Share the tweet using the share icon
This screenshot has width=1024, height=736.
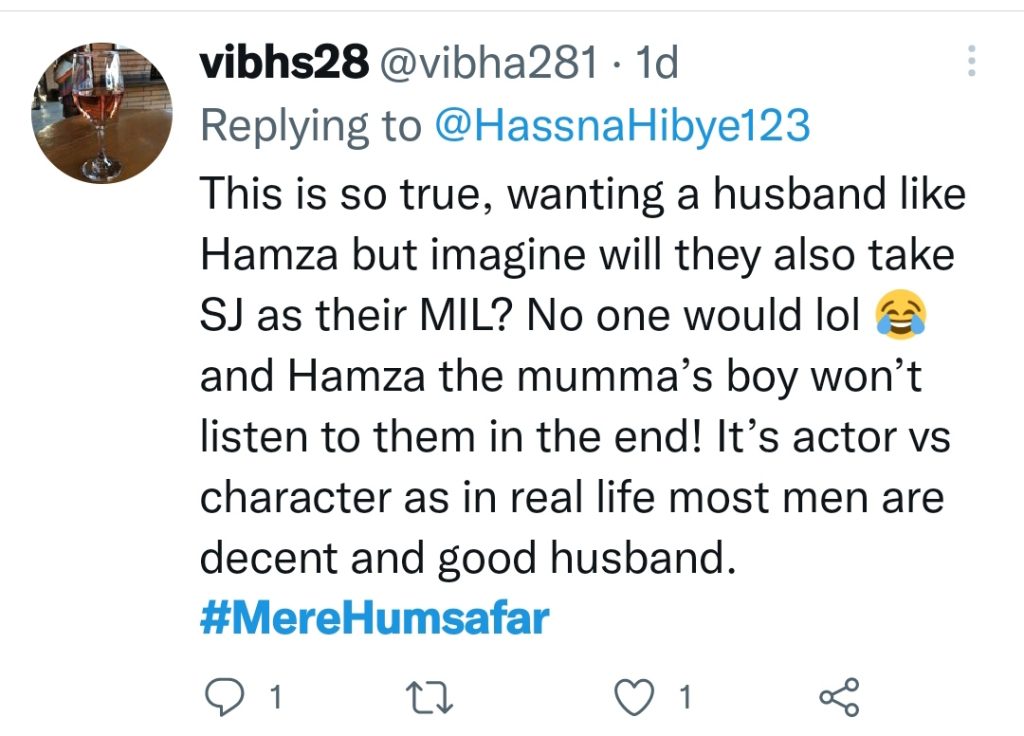[840, 697]
